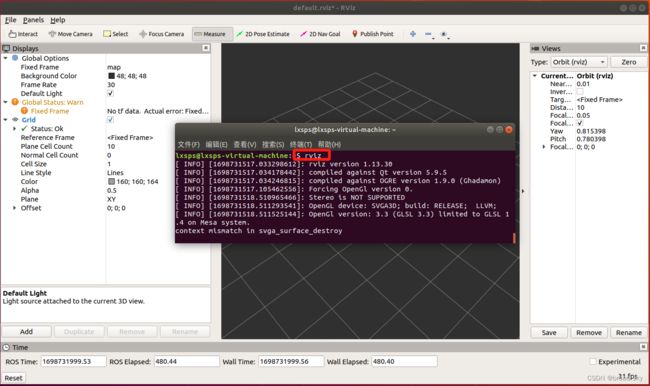Close the Time panel

643,347
